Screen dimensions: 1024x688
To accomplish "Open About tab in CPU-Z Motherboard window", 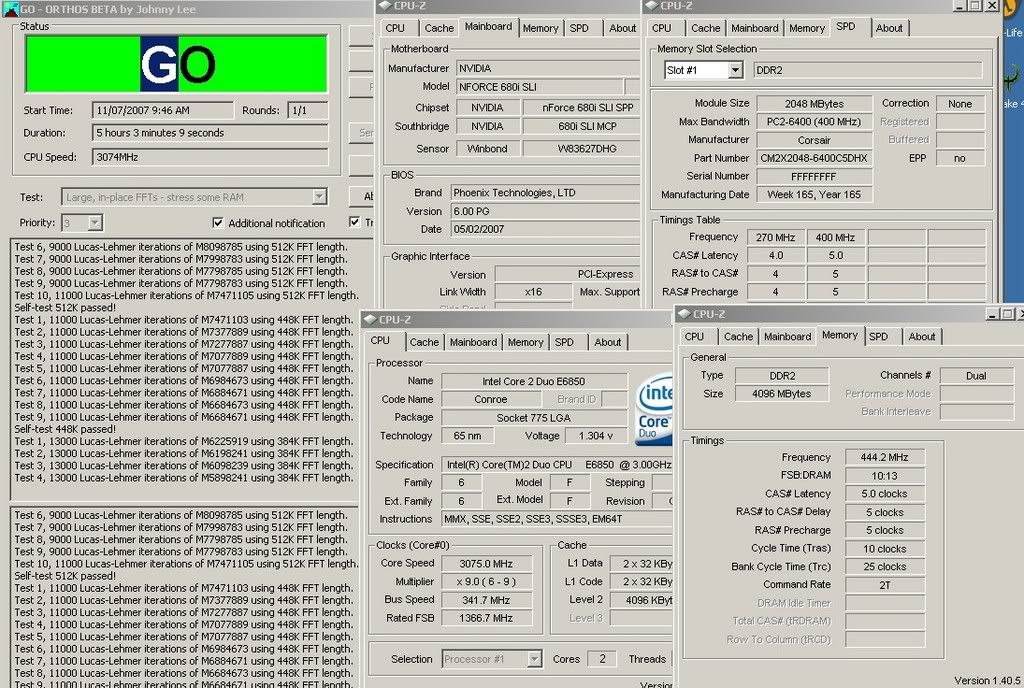I will point(622,28).
